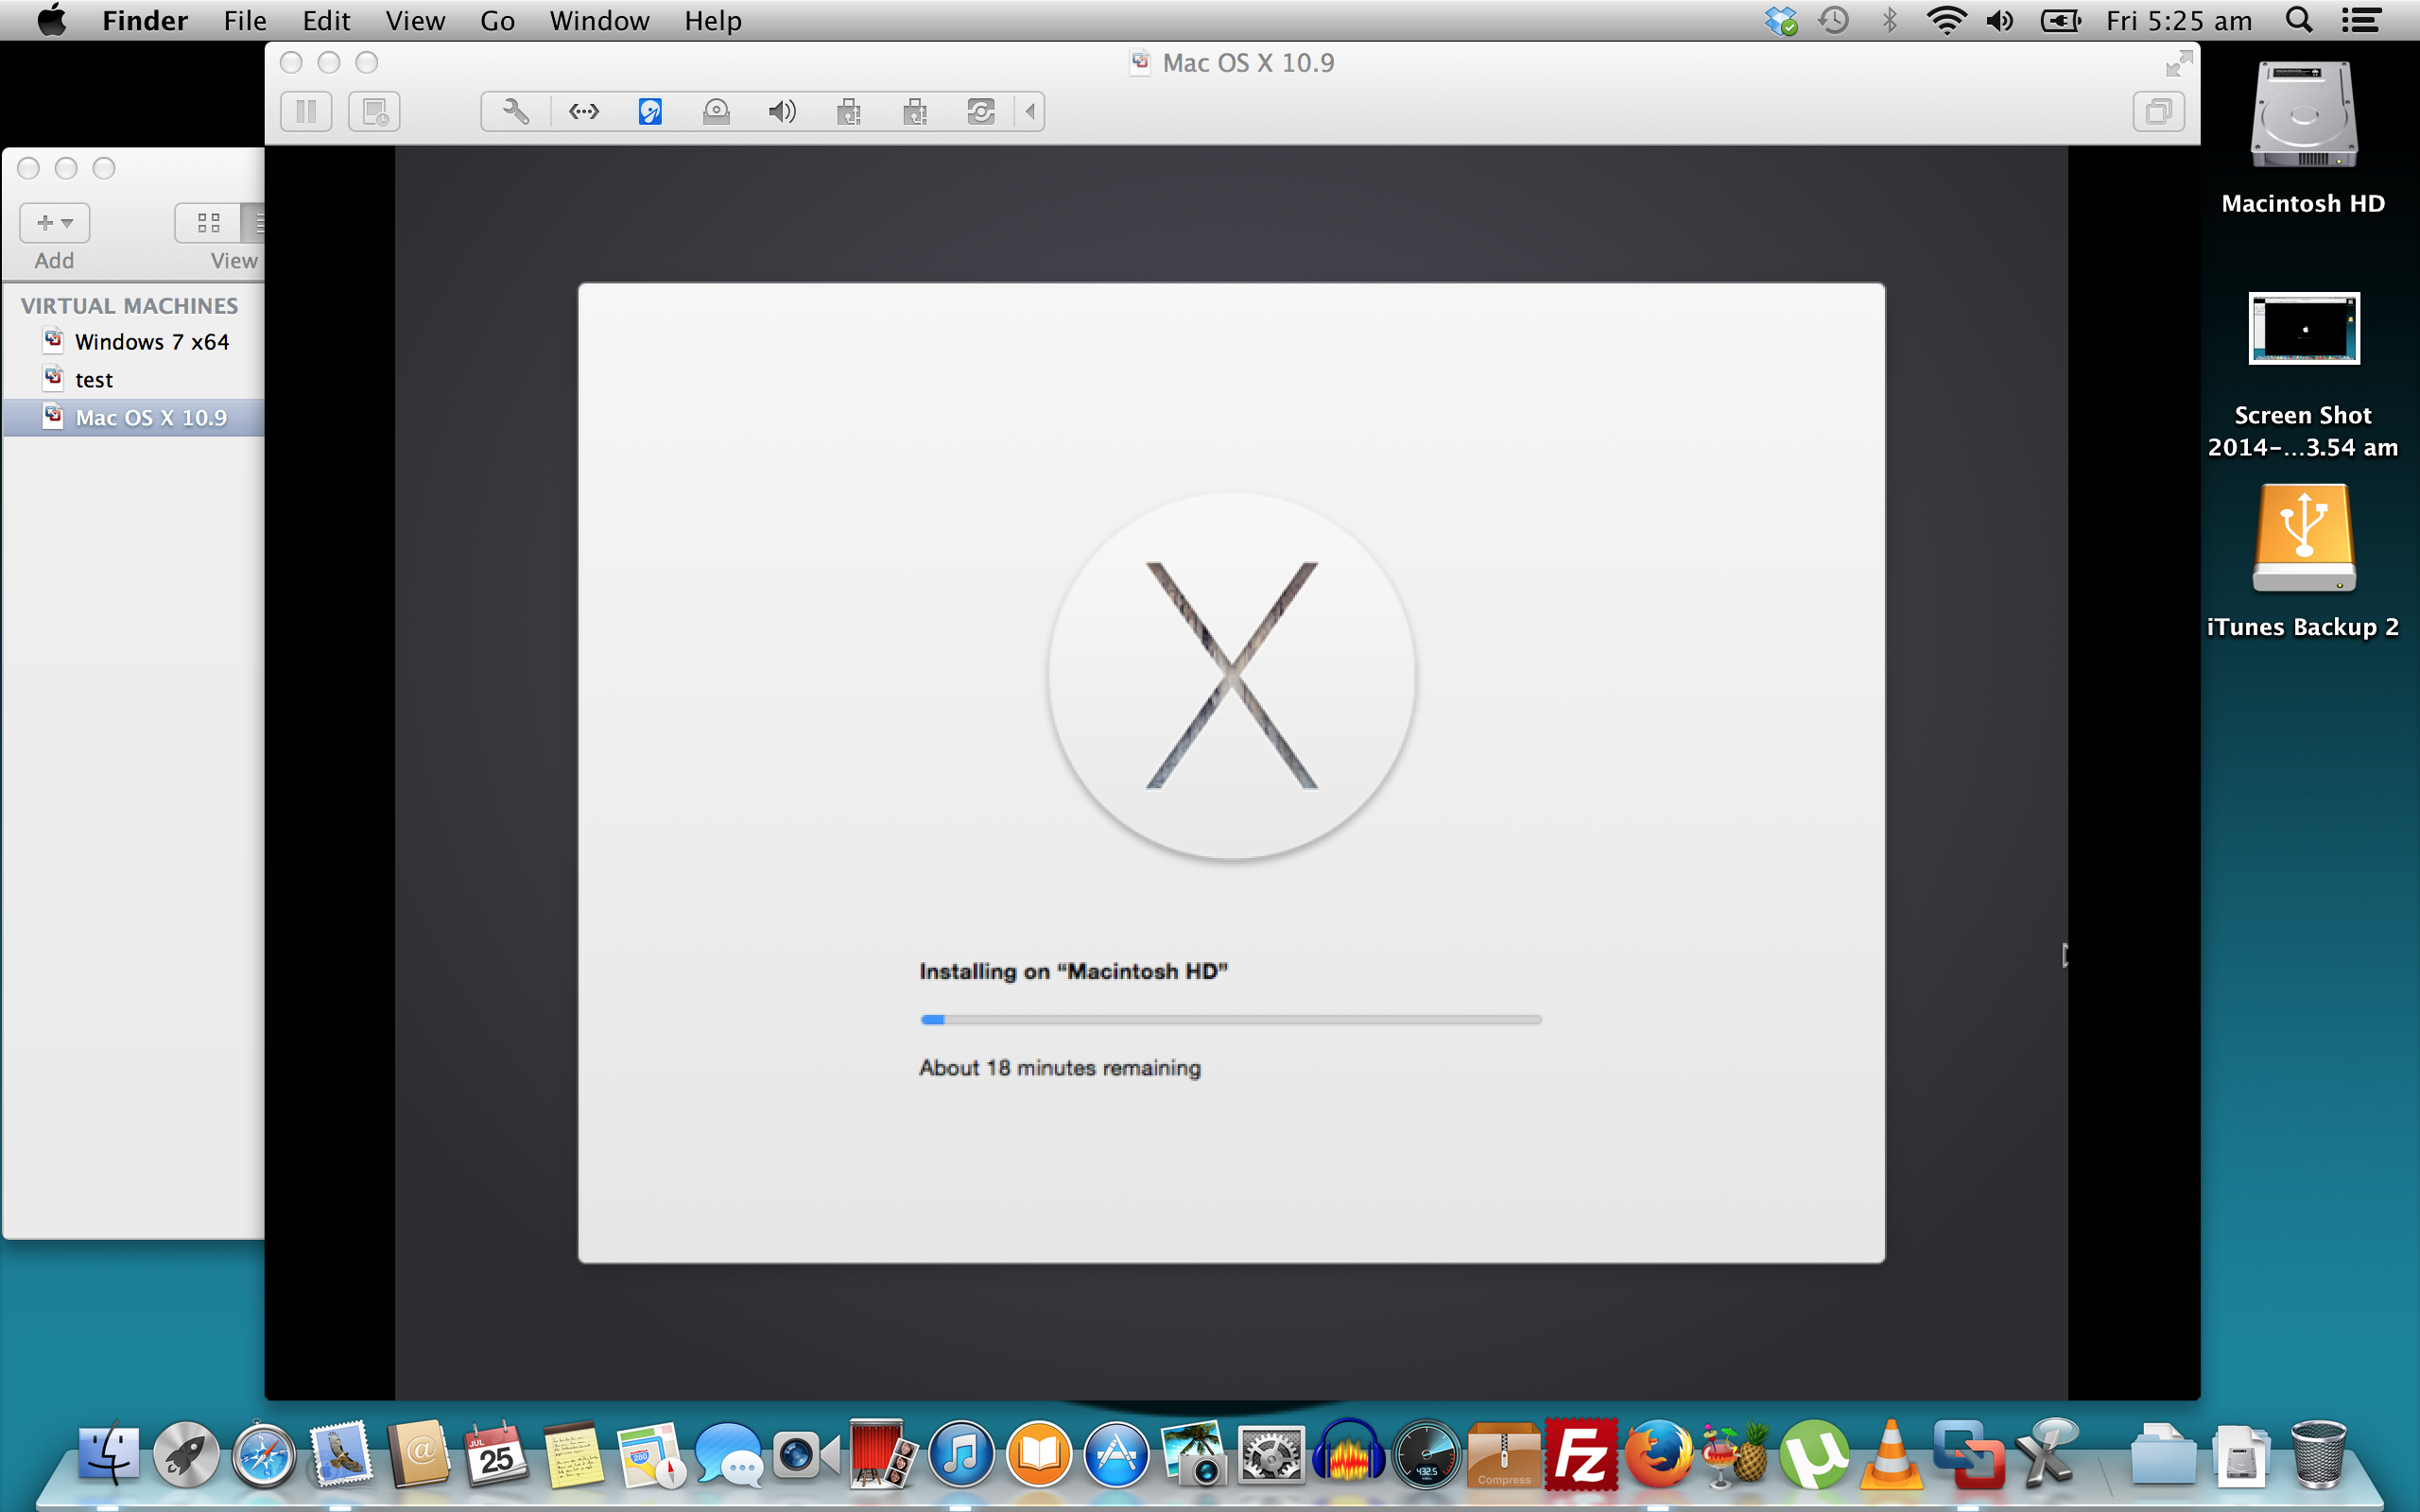Viewport: 2420px width, 1512px height.
Task: Click the sharing sync icon in VM toolbar
Action: point(981,111)
